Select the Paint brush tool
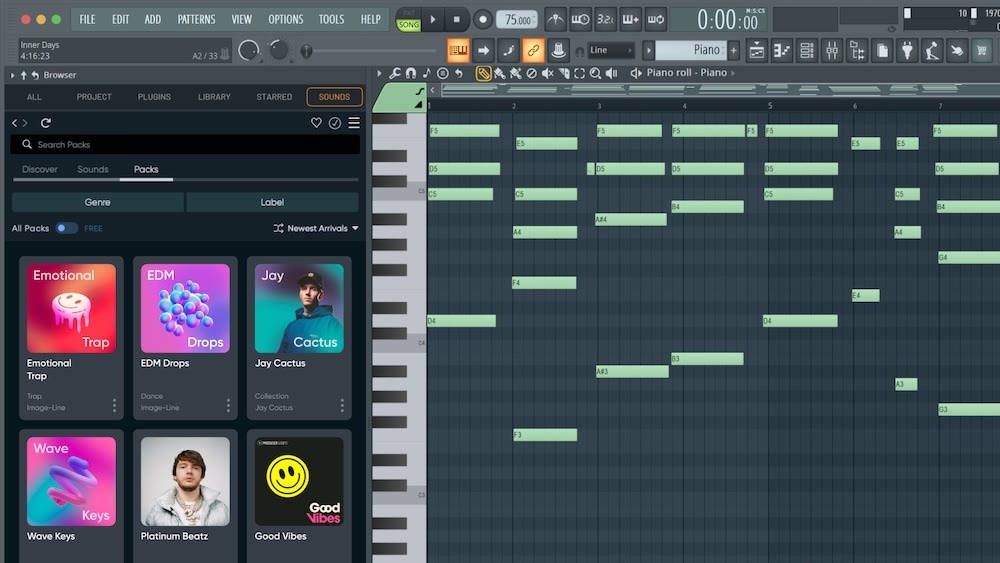 click(x=499, y=73)
